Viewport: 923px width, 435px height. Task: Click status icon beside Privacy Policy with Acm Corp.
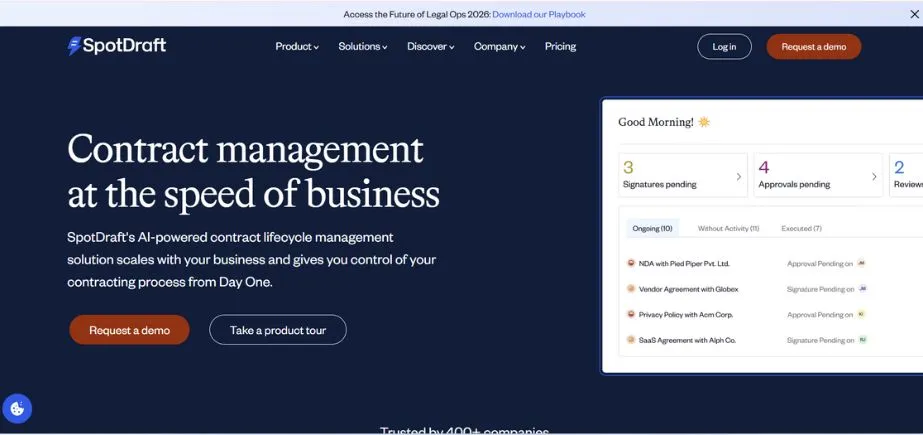pyautogui.click(x=631, y=314)
